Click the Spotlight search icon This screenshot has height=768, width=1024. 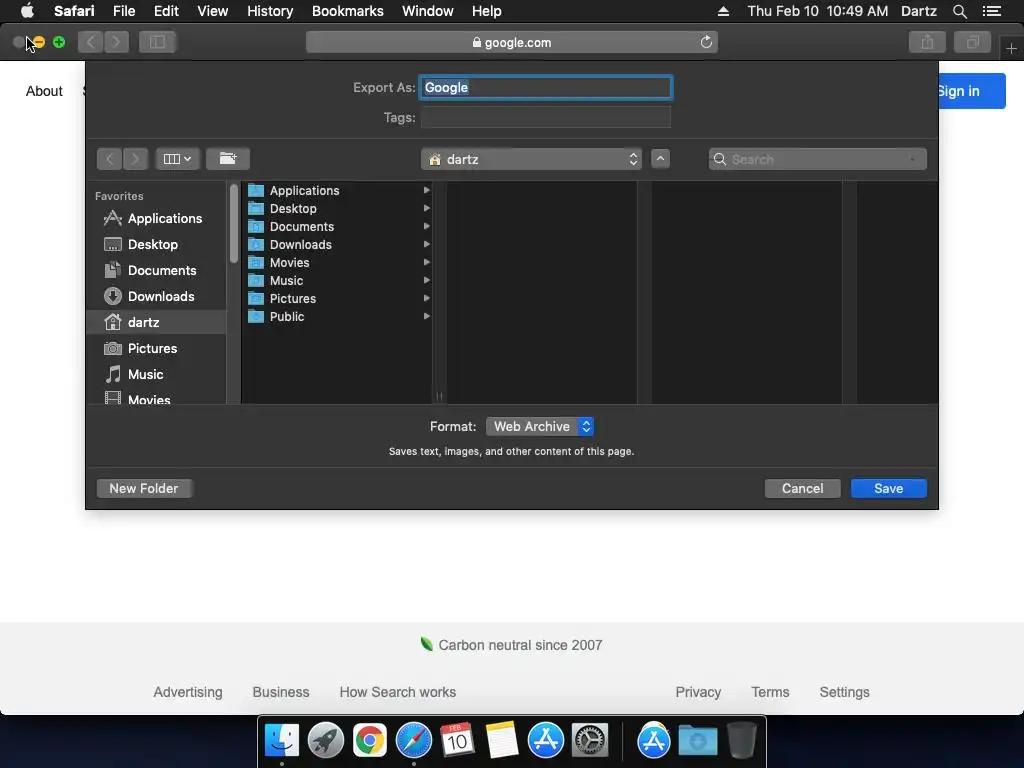pyautogui.click(x=959, y=11)
